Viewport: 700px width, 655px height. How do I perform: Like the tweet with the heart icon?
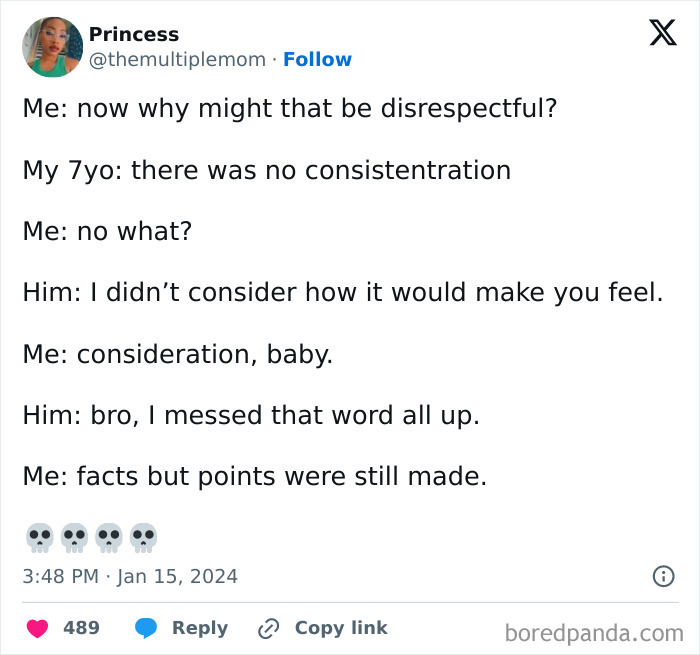(x=38, y=628)
